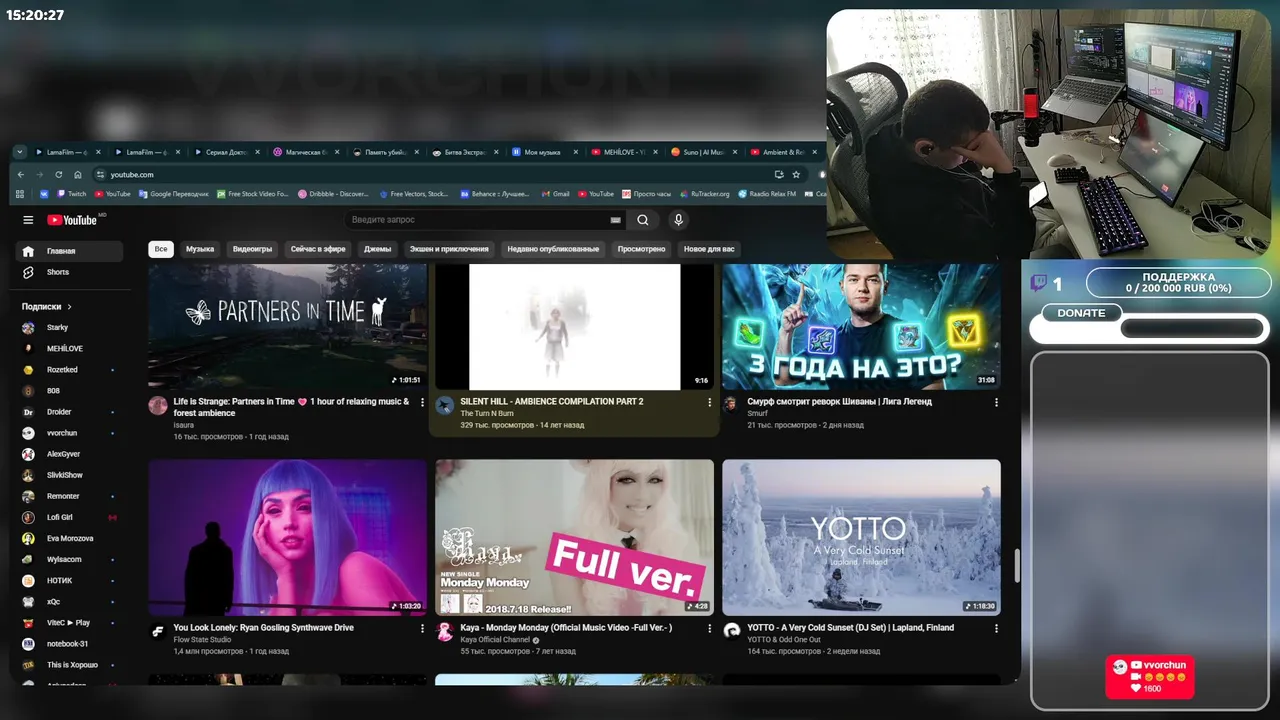Open the Dribbble bookmark
This screenshot has height=720, width=1280.
click(x=333, y=194)
